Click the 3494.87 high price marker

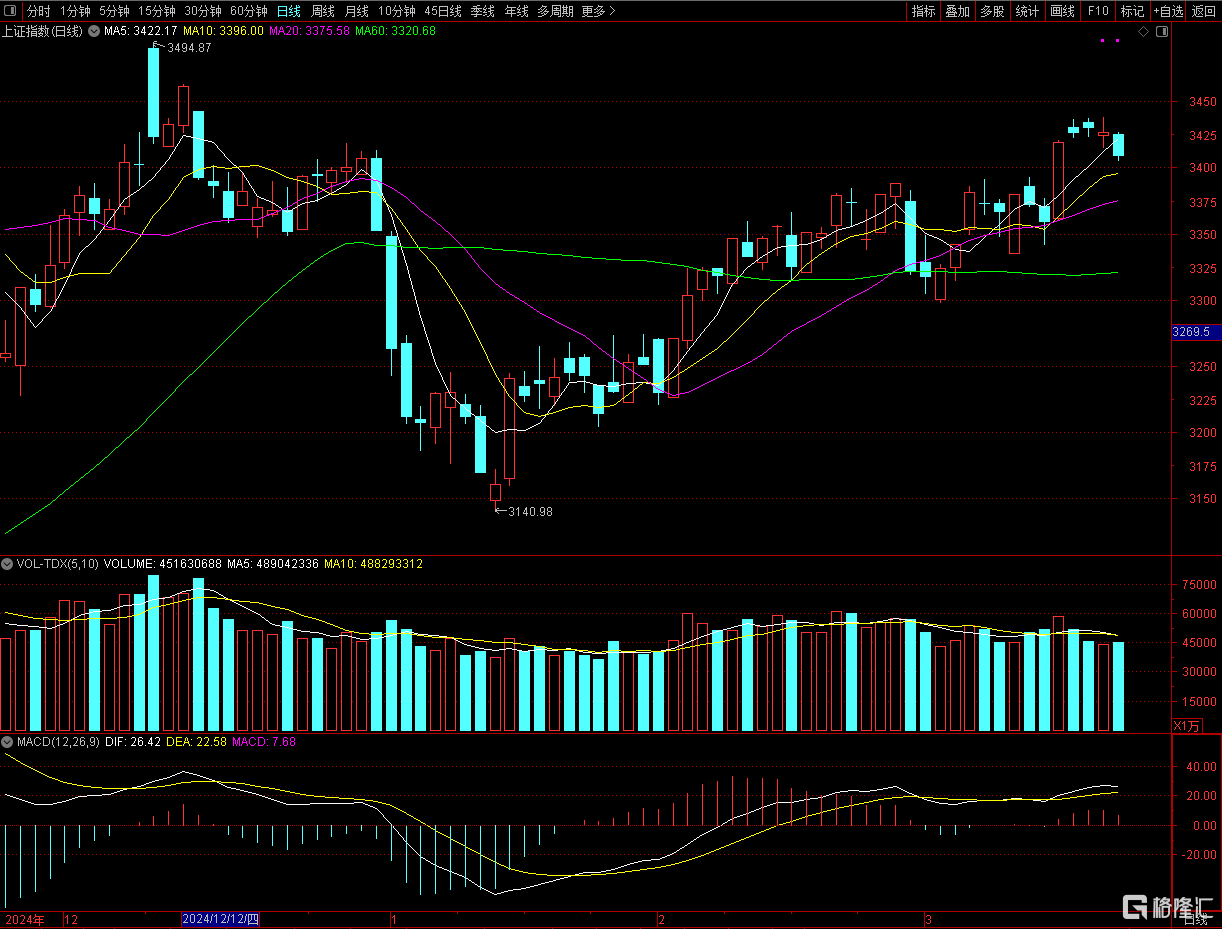coord(189,48)
